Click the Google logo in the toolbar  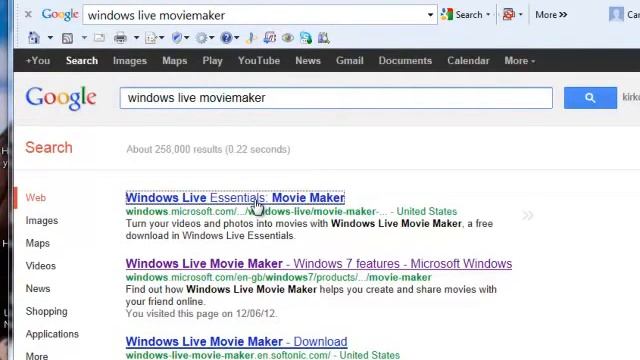60,14
